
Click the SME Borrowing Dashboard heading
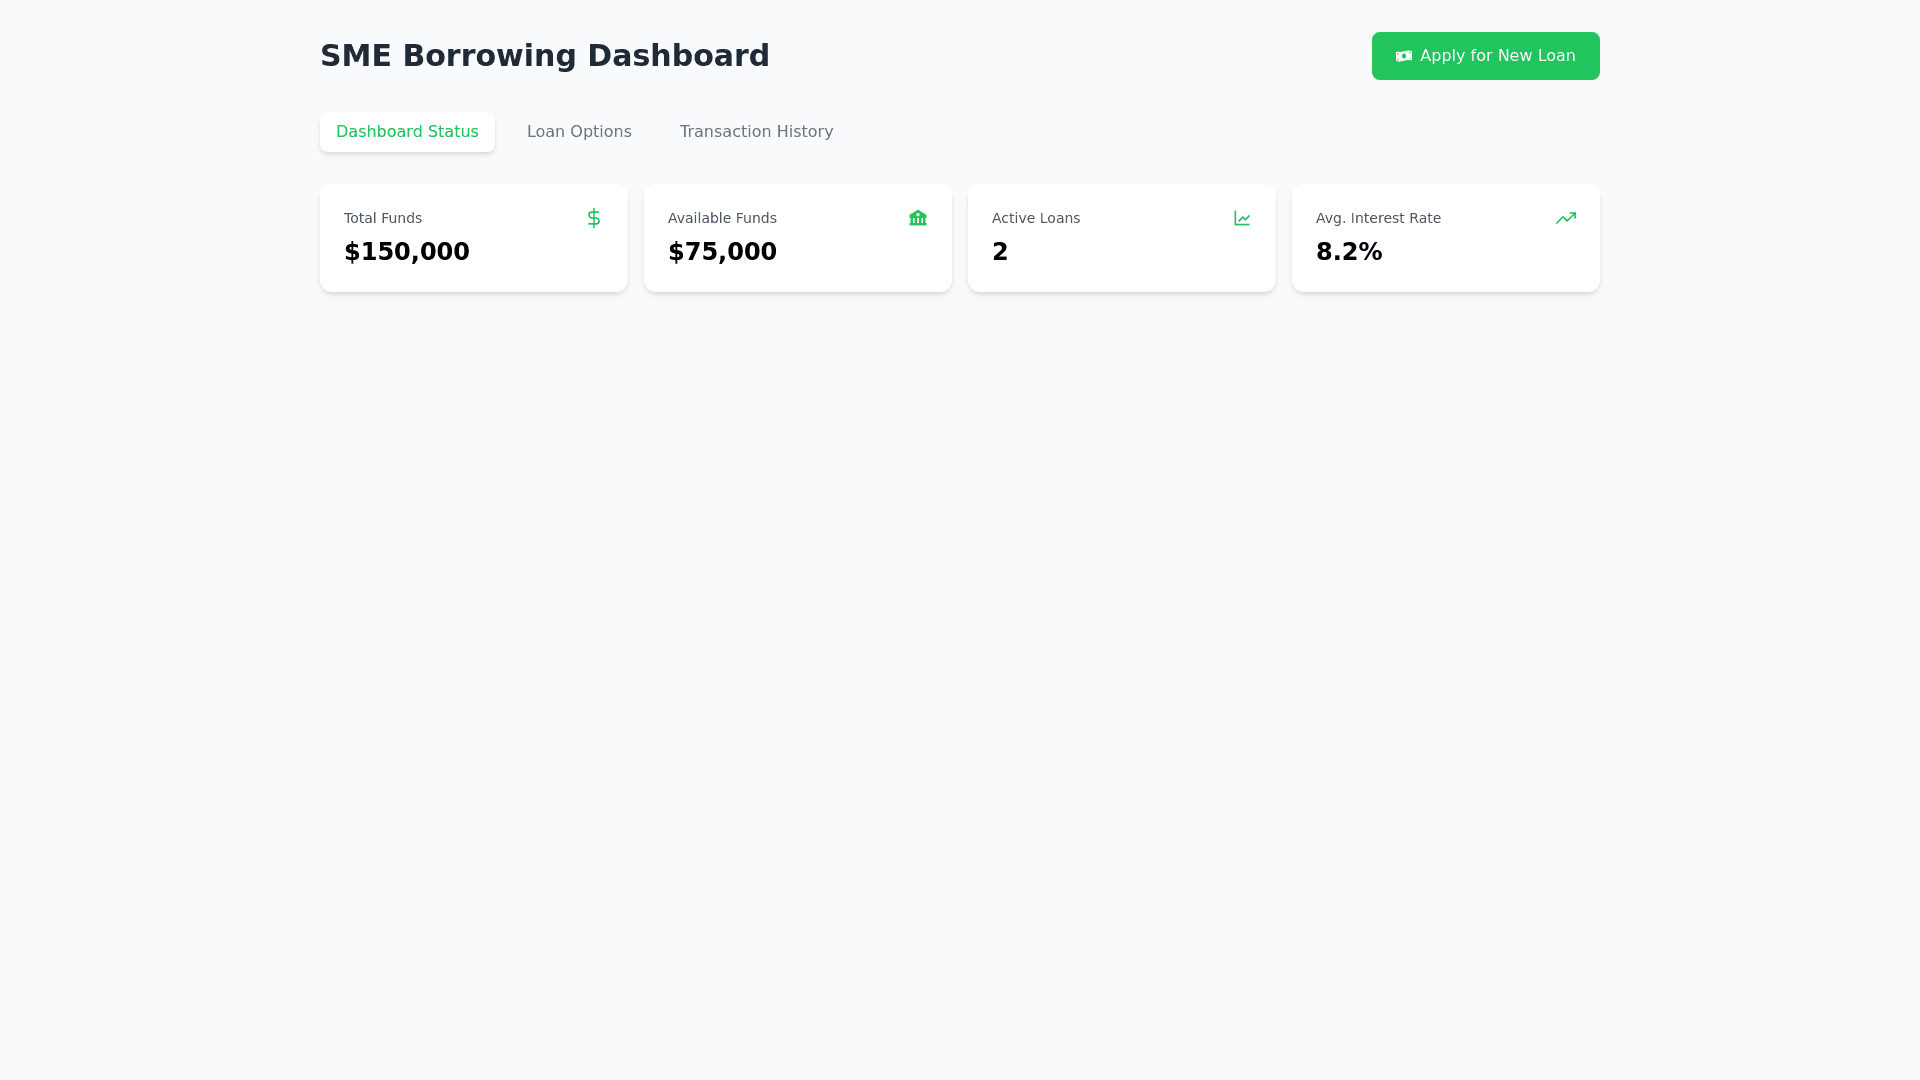(544, 56)
